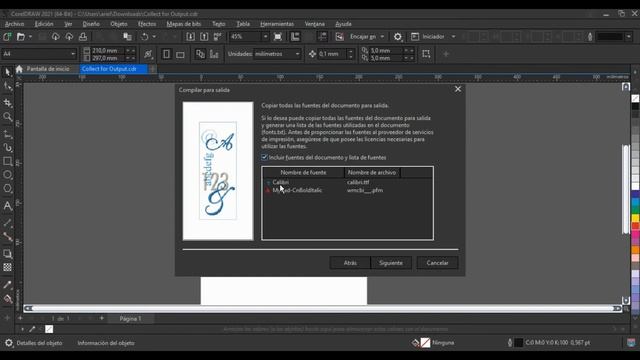The width and height of the screenshot is (640, 360).
Task: Click the Open folder icon
Action: pos(20,37)
